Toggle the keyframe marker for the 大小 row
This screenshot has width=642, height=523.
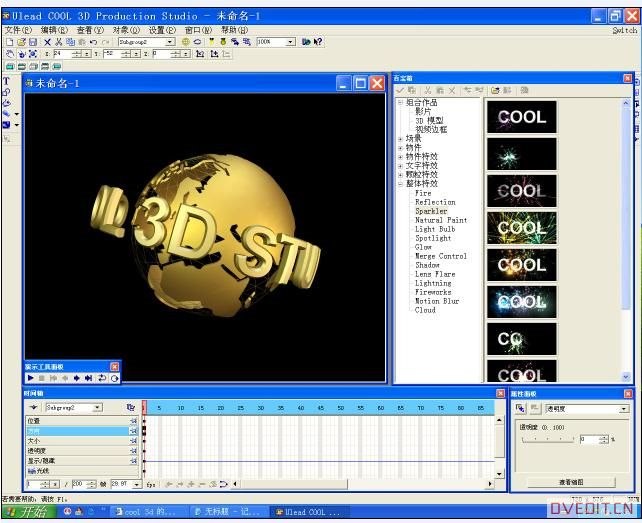pyautogui.click(x=133, y=441)
